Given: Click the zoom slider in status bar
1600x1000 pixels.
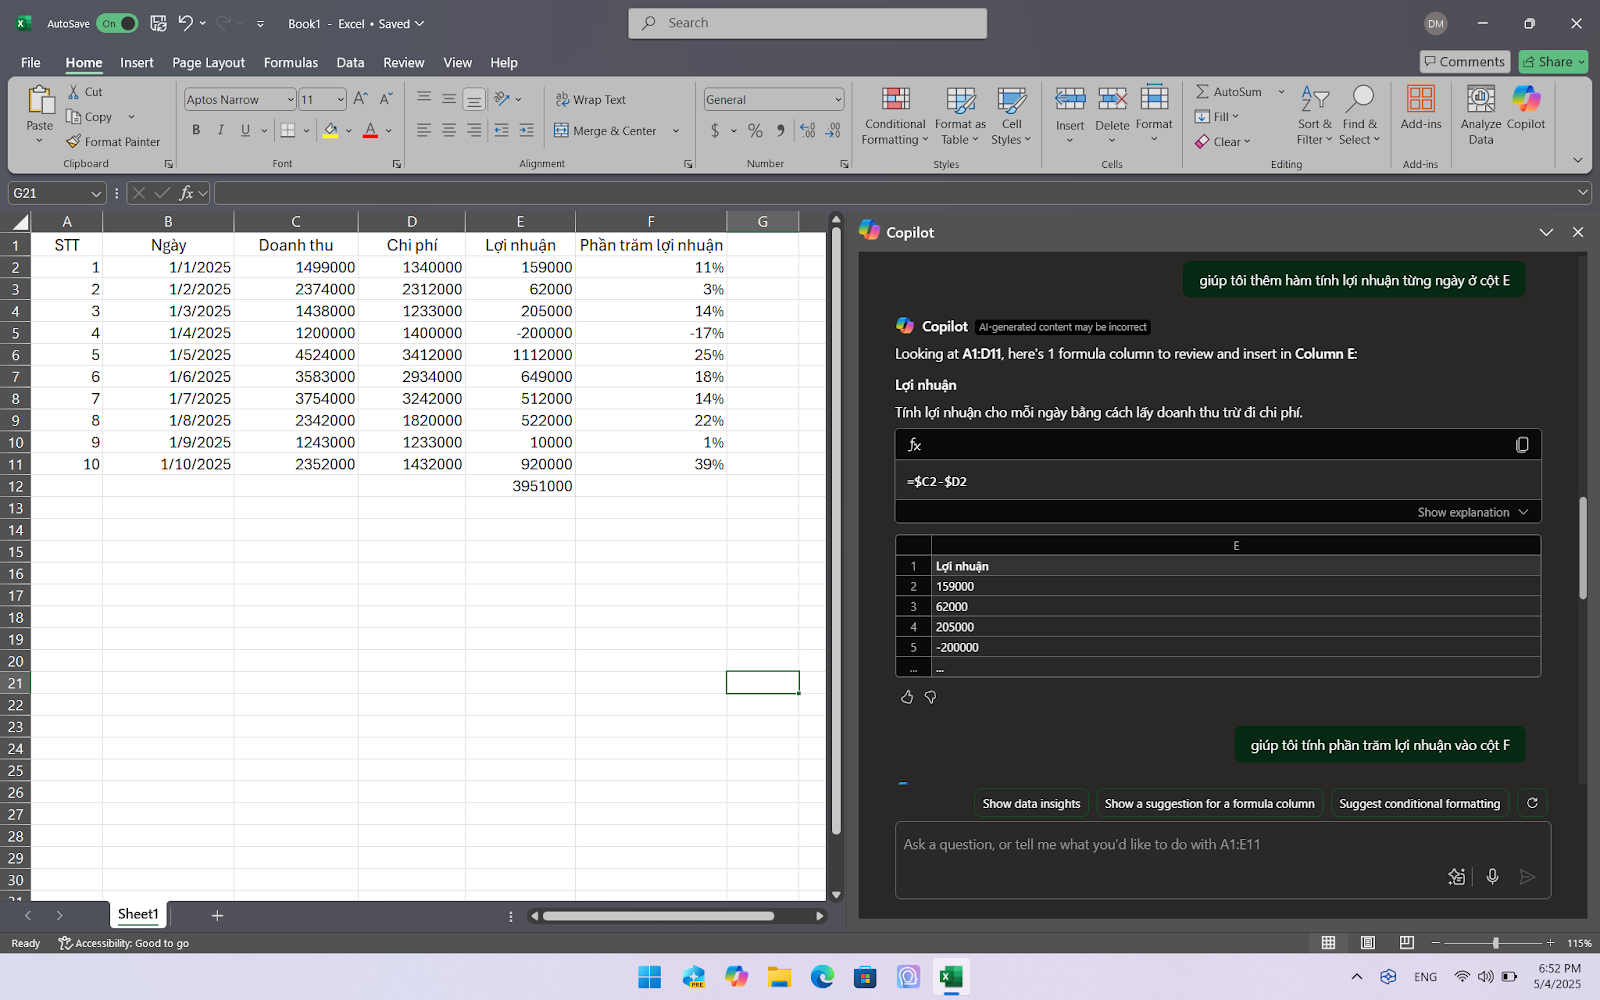Looking at the screenshot, I should (x=1495, y=943).
